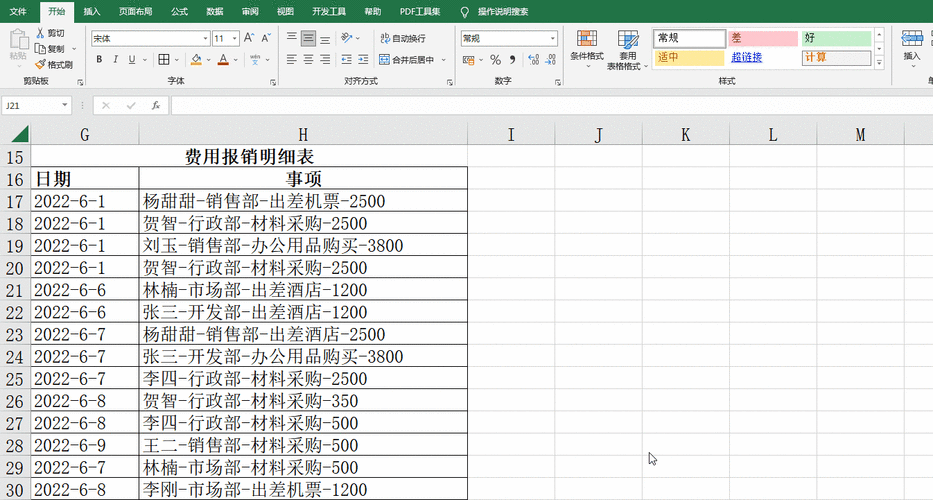Image resolution: width=933 pixels, height=500 pixels.
Task: Expand the cell styles gallery with the More arrow
Action: point(879,62)
